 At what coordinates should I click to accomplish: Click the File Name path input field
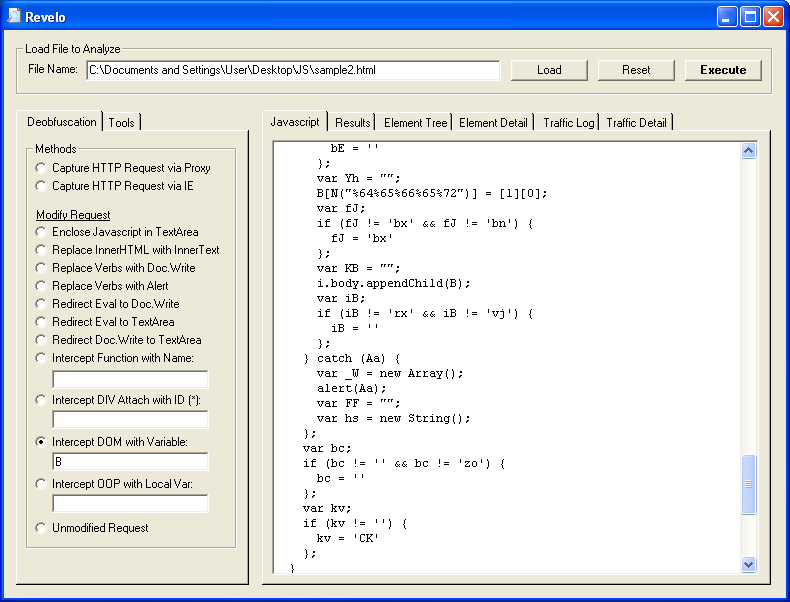292,70
